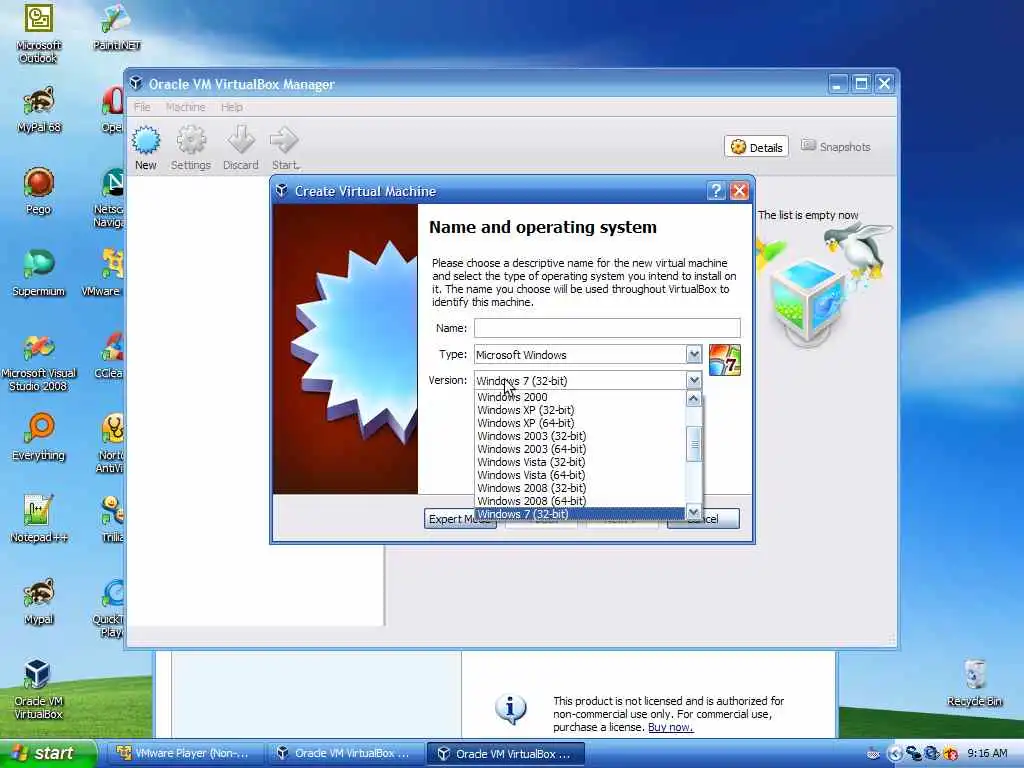Minimize the VirtualBox Manager window
The width and height of the screenshot is (1024, 768).
(x=838, y=84)
